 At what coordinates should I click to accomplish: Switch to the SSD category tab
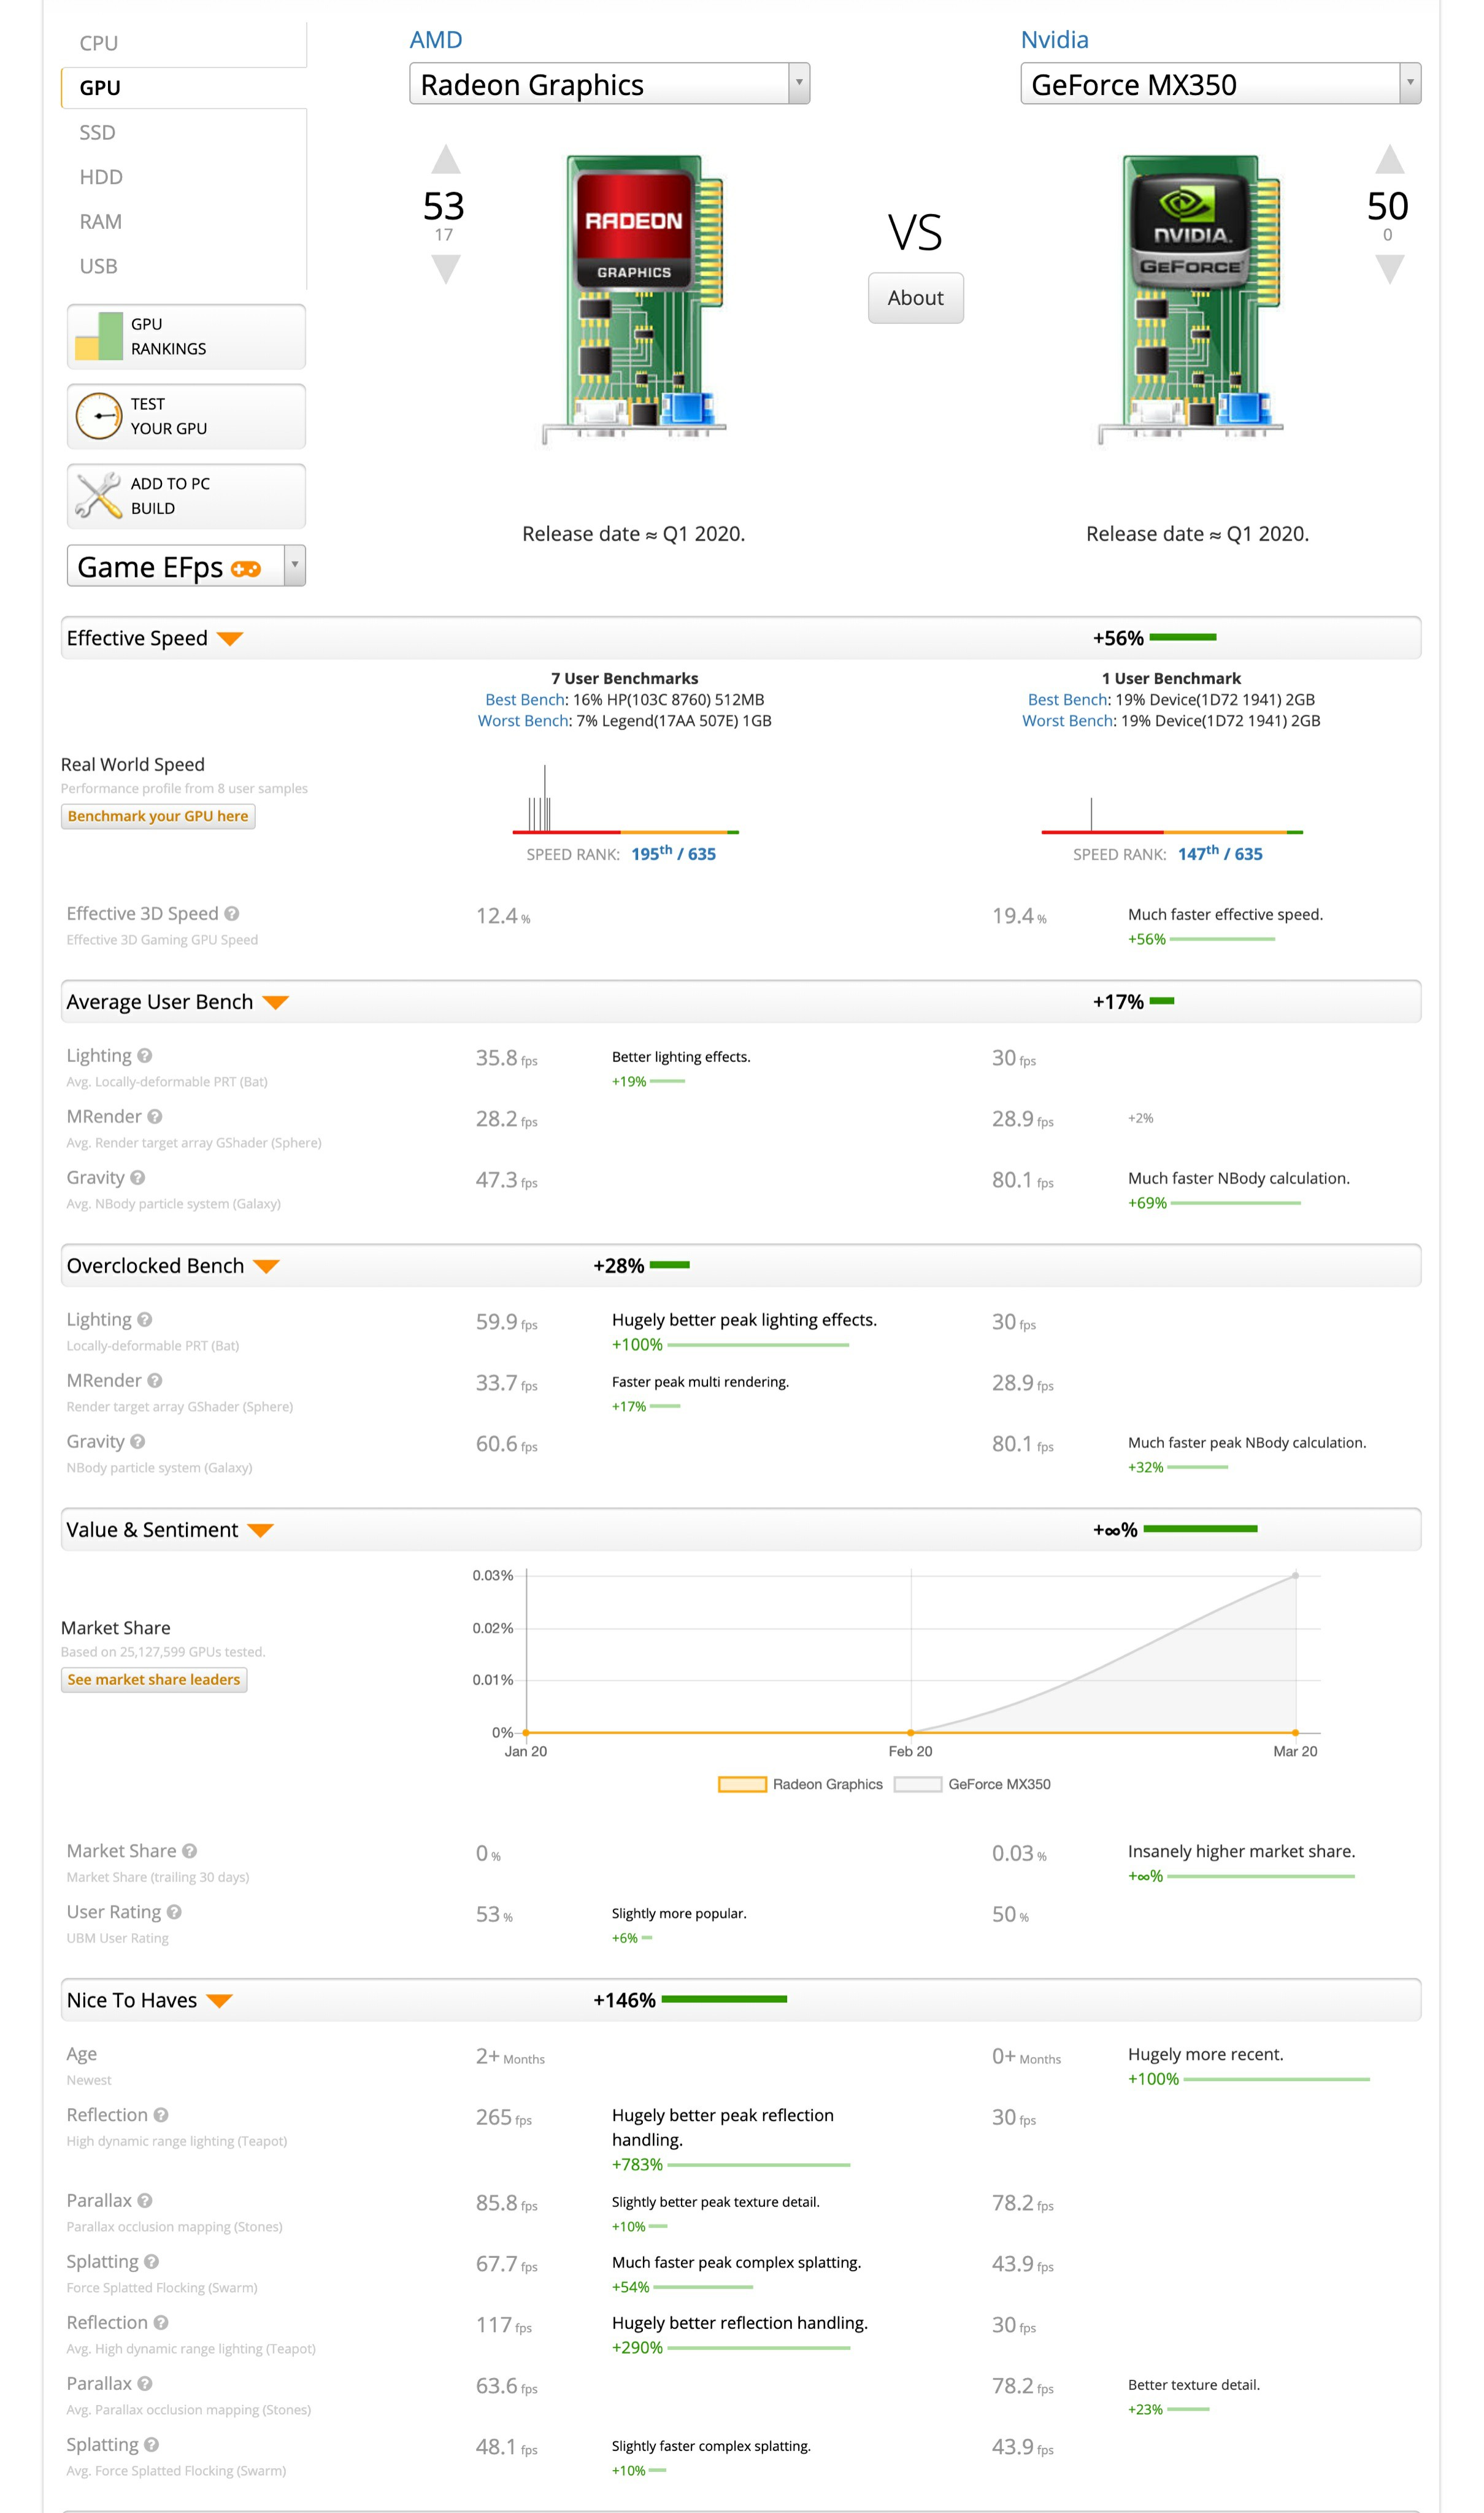pos(98,132)
